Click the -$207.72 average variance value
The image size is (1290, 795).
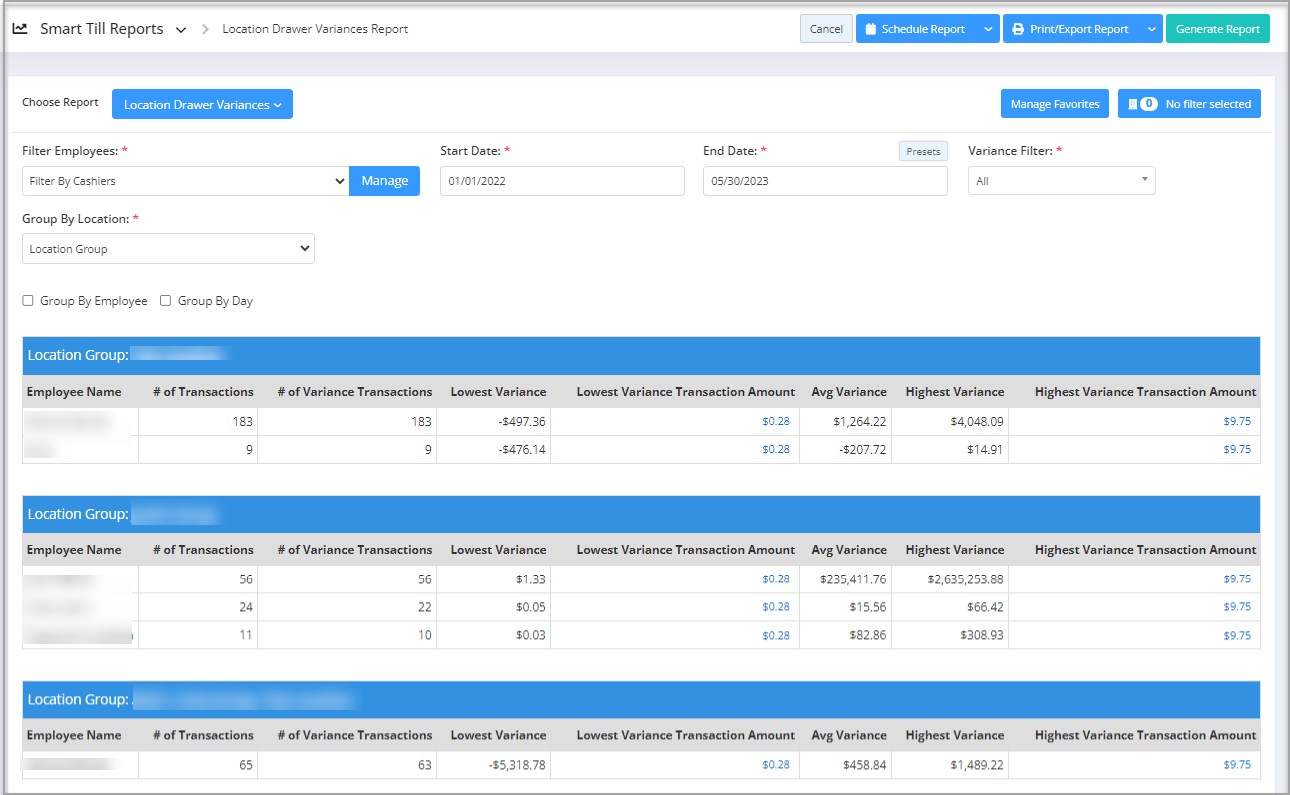[x=864, y=449]
